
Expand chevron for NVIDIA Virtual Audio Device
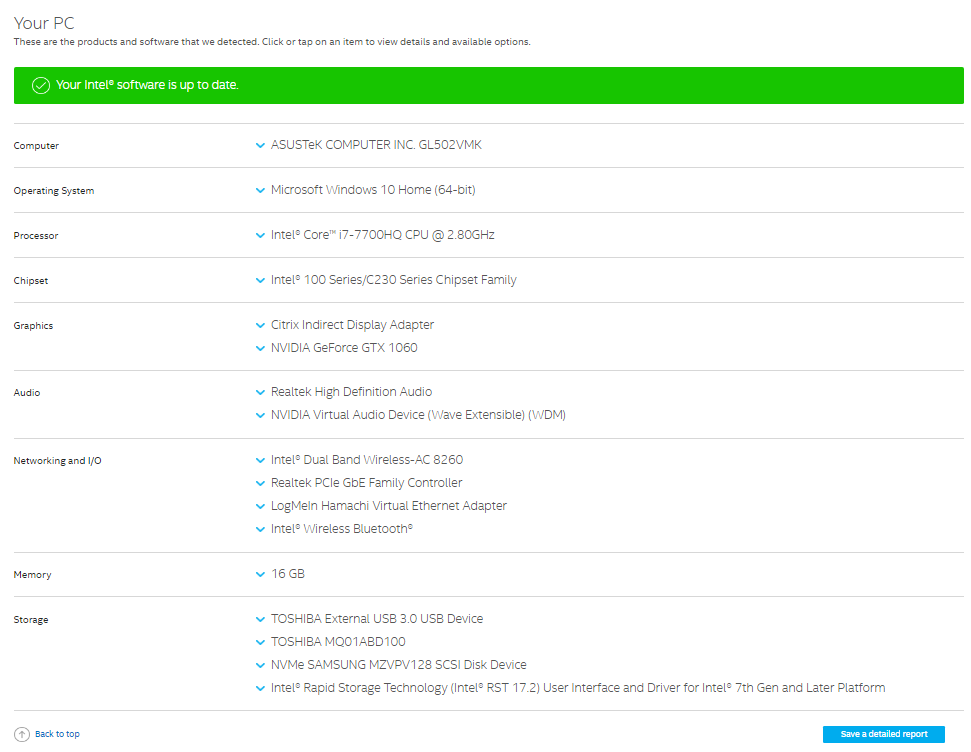pyautogui.click(x=260, y=415)
